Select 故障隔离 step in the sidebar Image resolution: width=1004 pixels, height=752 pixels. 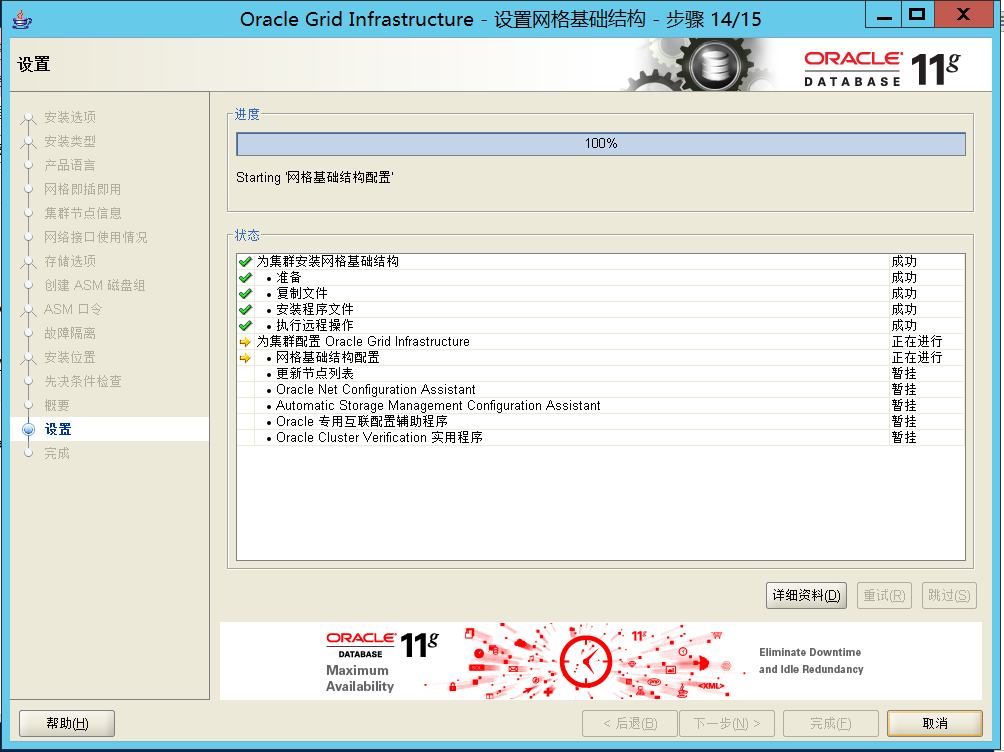[70, 334]
